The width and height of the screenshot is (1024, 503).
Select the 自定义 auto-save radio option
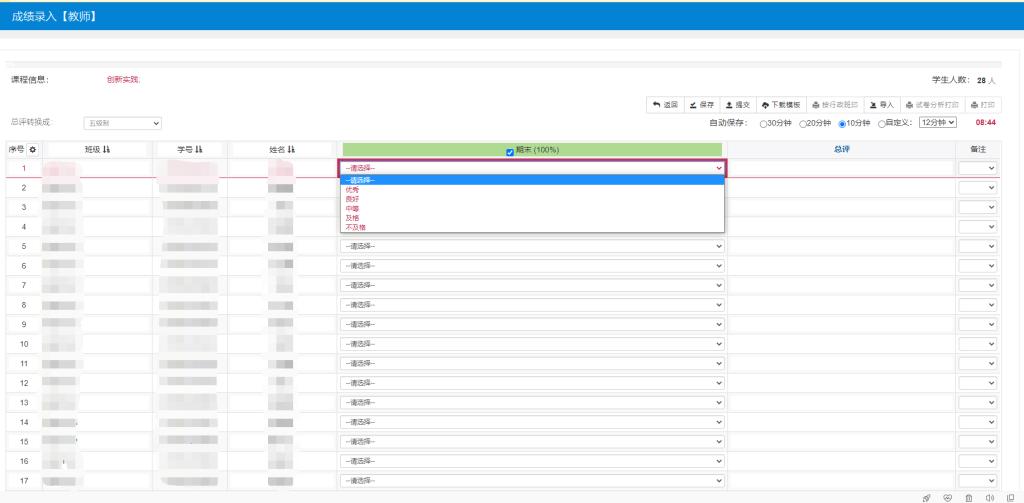click(881, 123)
